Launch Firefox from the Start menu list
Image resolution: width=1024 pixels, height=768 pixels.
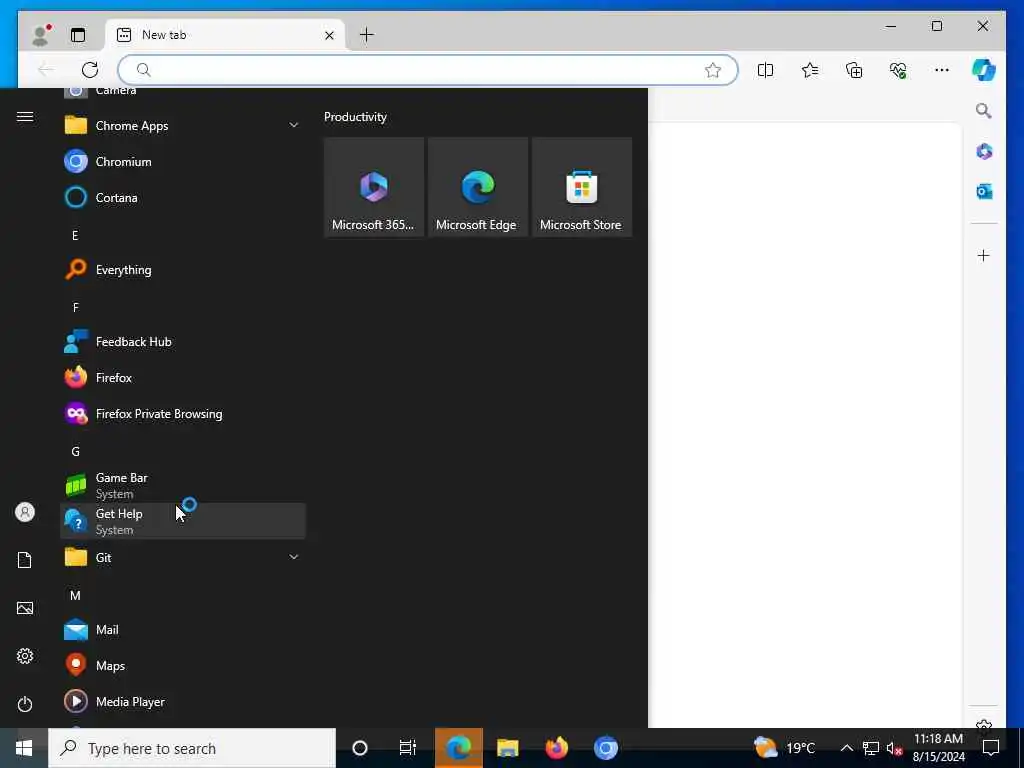183,377
